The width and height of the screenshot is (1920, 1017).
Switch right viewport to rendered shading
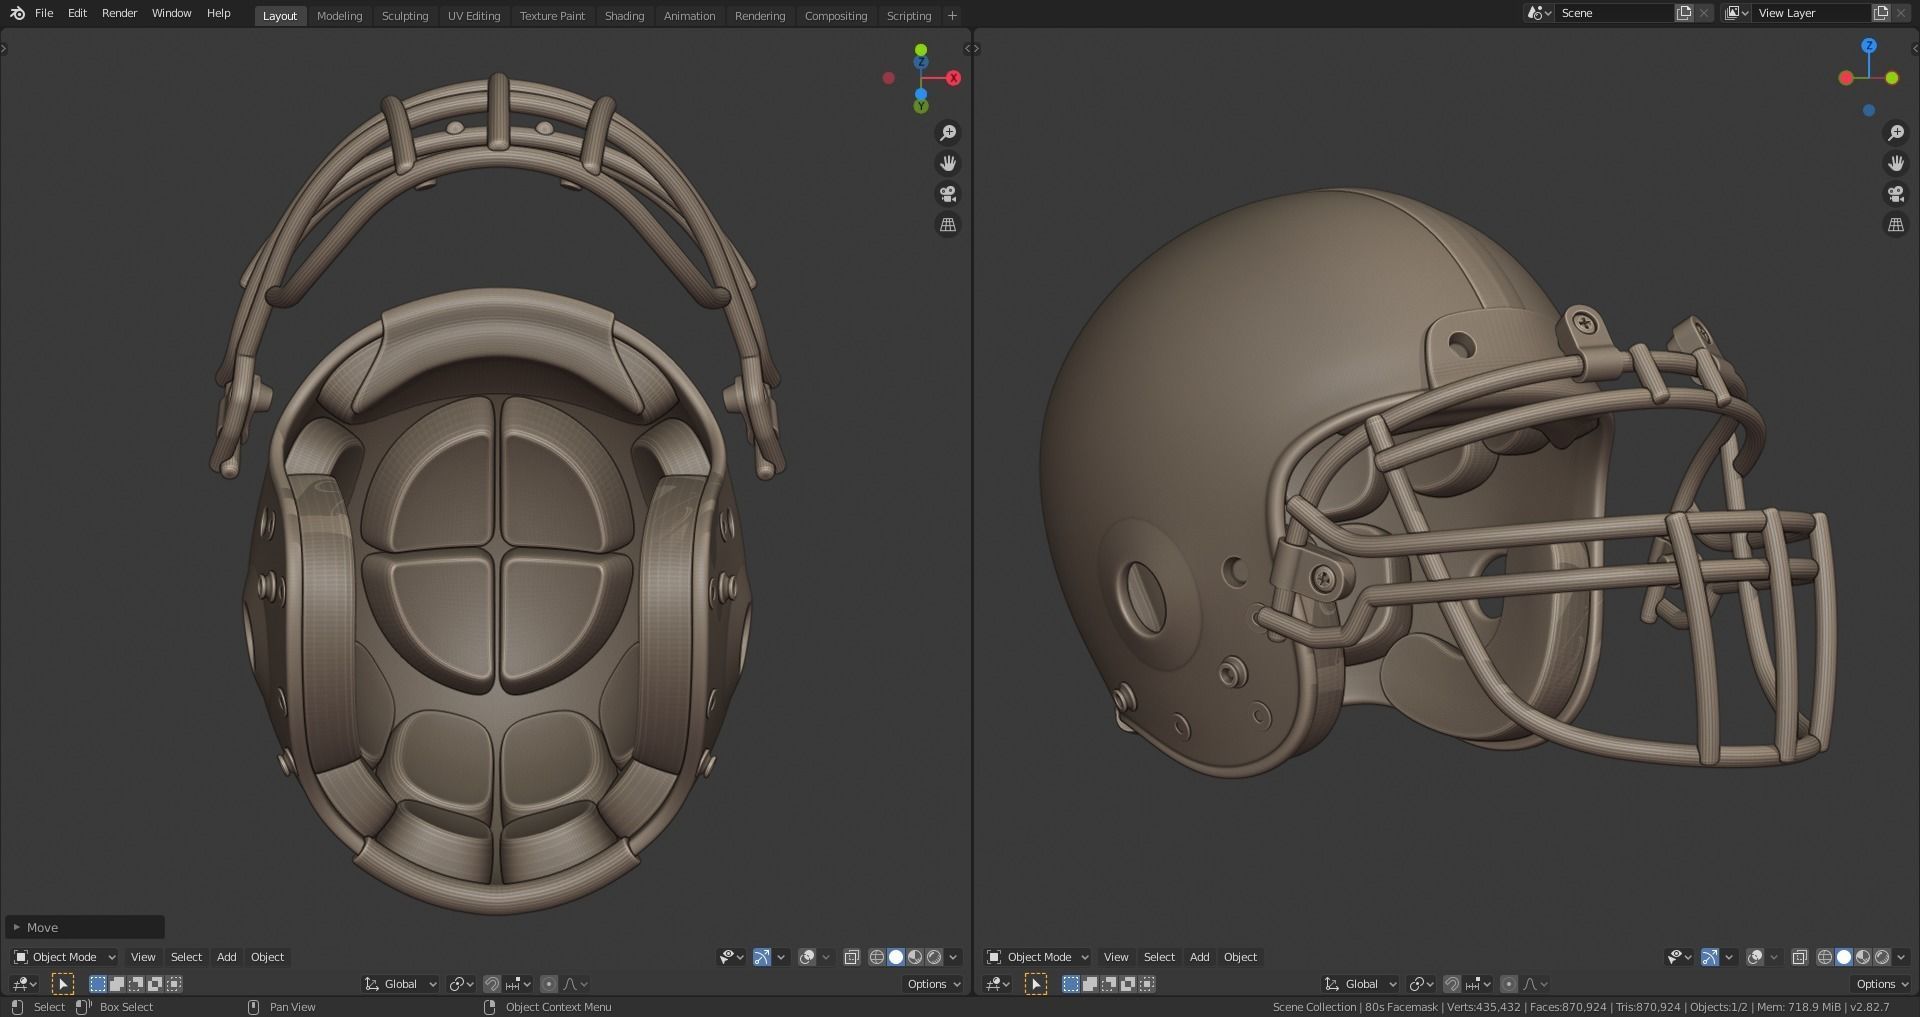click(1882, 957)
